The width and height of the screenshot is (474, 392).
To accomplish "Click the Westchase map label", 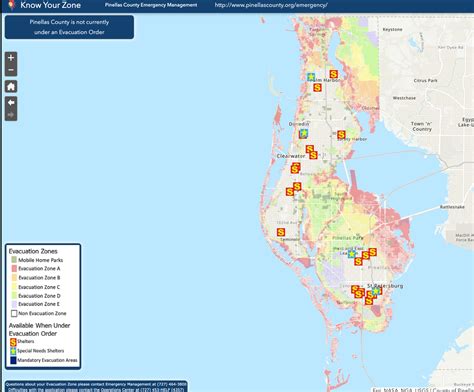I will (404, 98).
